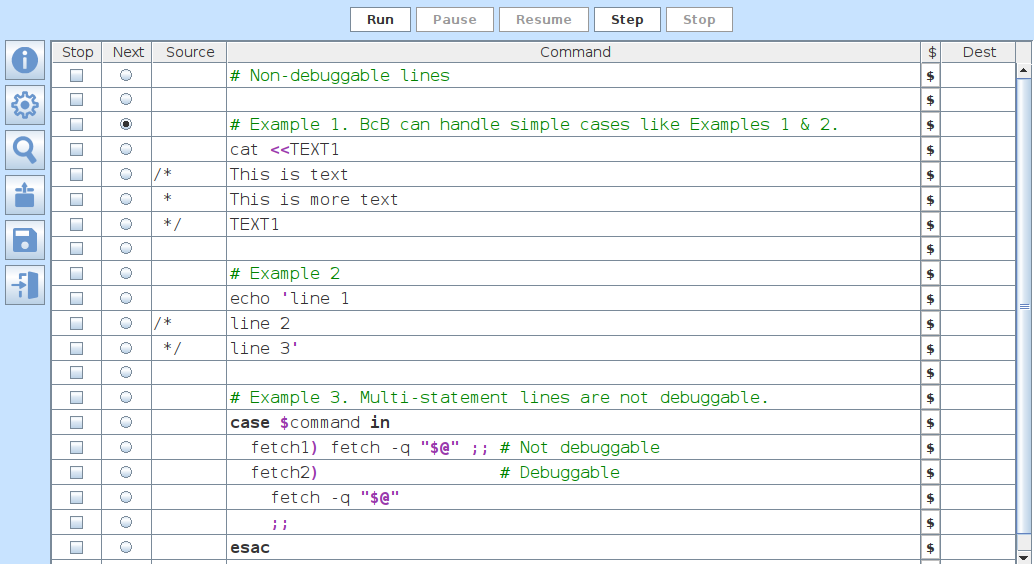Click the upload/load script icon
The height and width of the screenshot is (564, 1034).
coord(25,195)
